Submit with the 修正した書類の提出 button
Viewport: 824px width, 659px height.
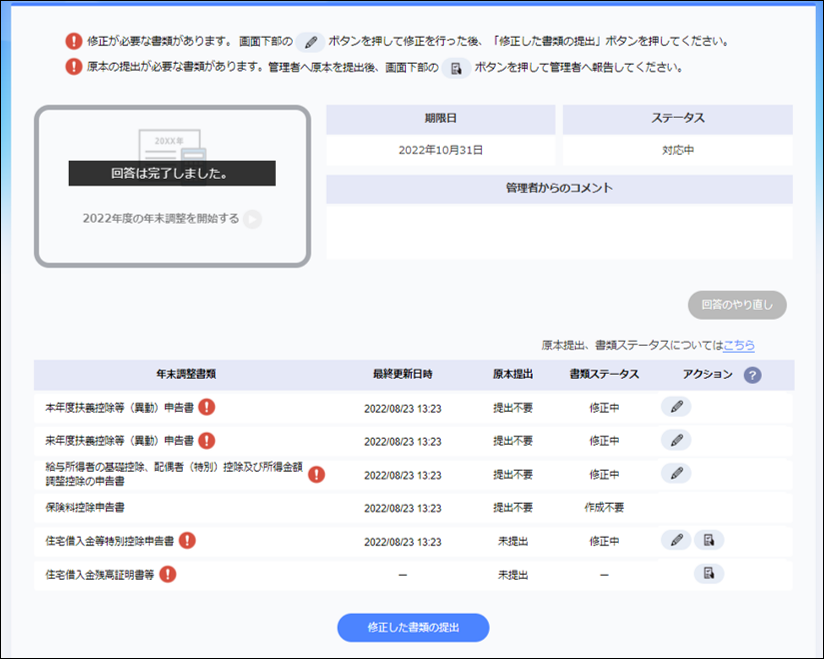pos(413,627)
